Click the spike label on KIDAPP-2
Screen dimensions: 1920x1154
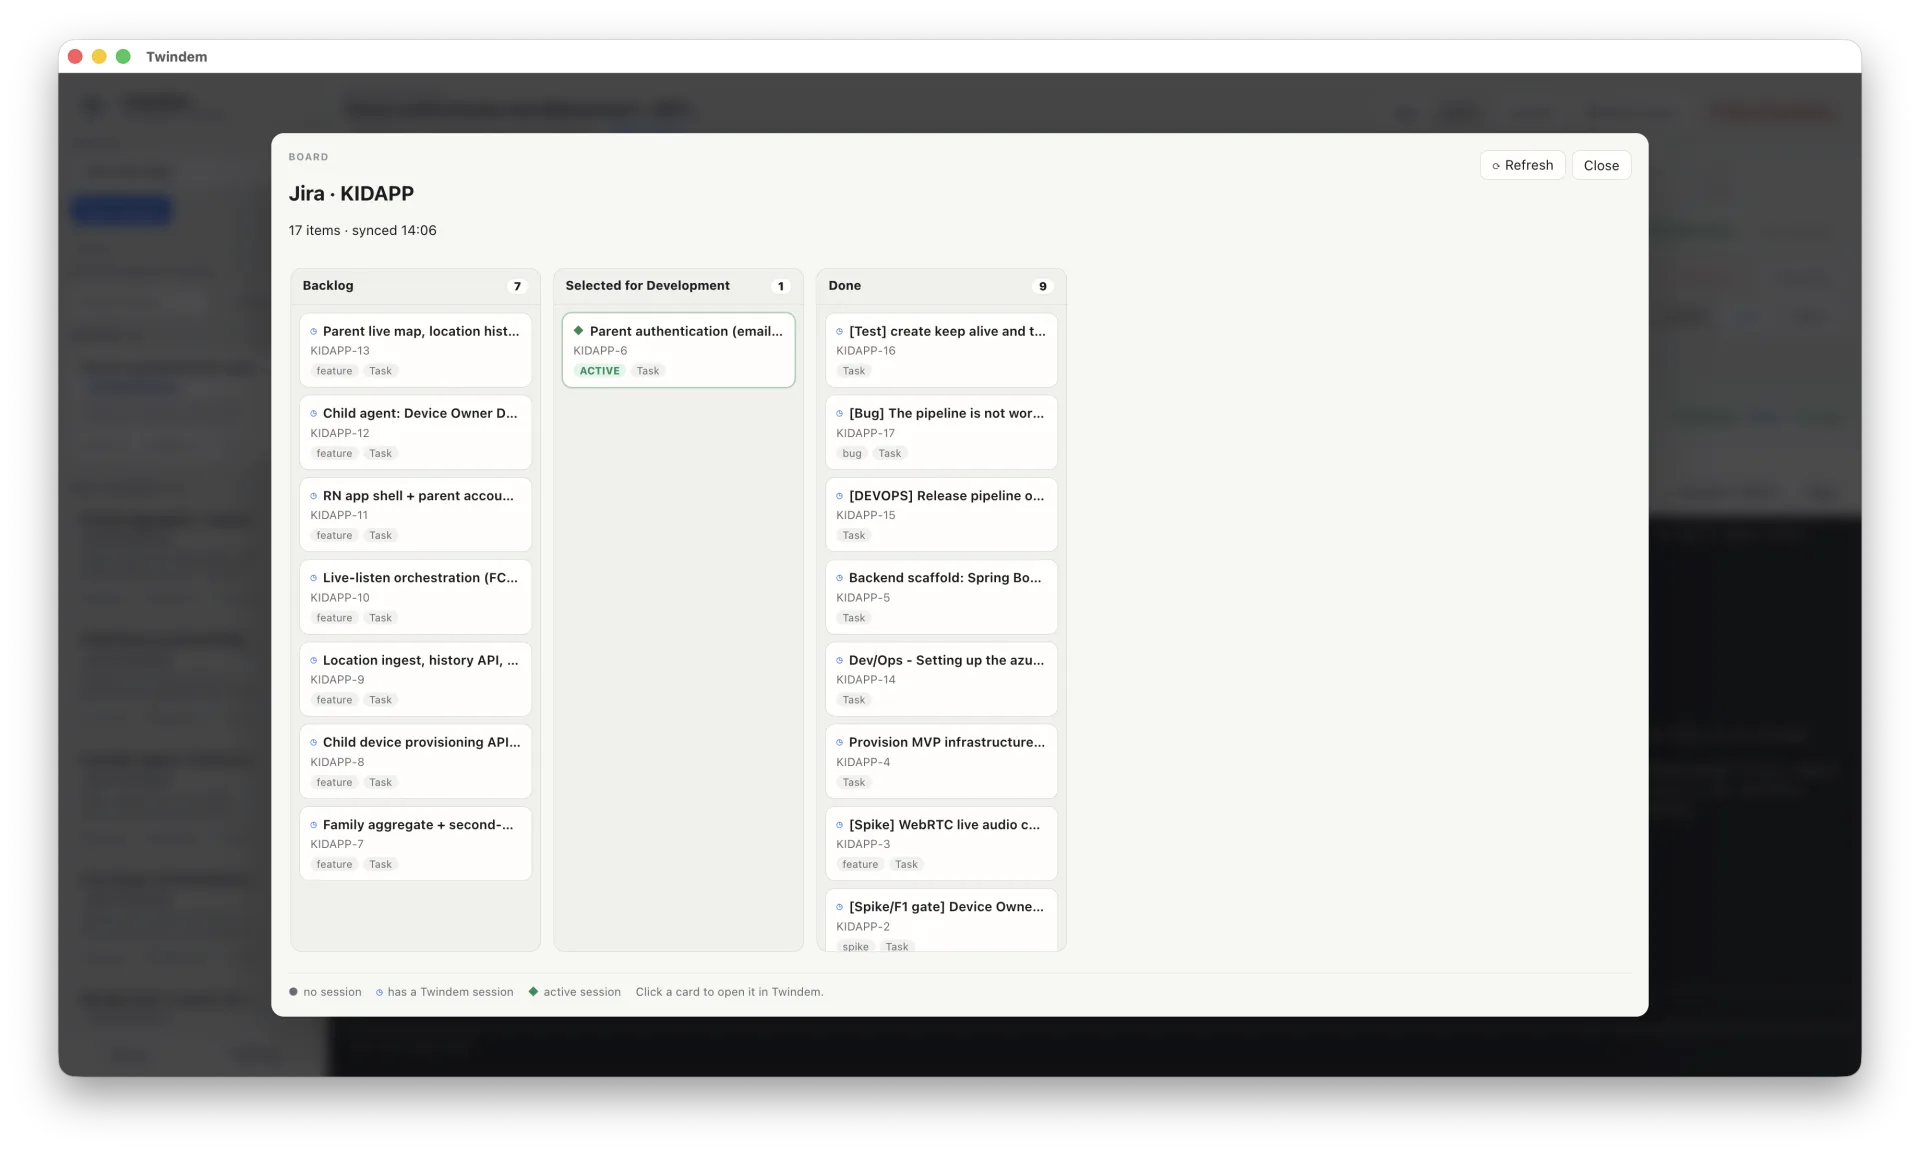[x=855, y=946]
